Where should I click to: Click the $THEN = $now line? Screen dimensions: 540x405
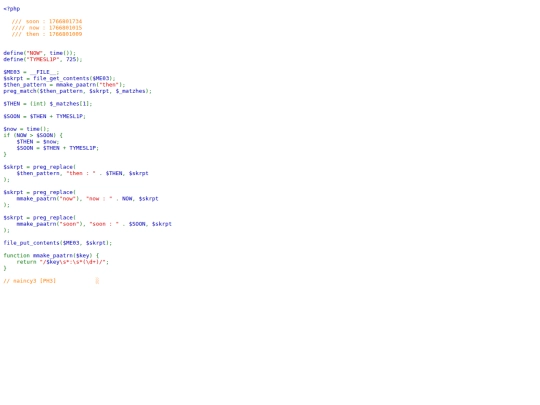coord(38,142)
